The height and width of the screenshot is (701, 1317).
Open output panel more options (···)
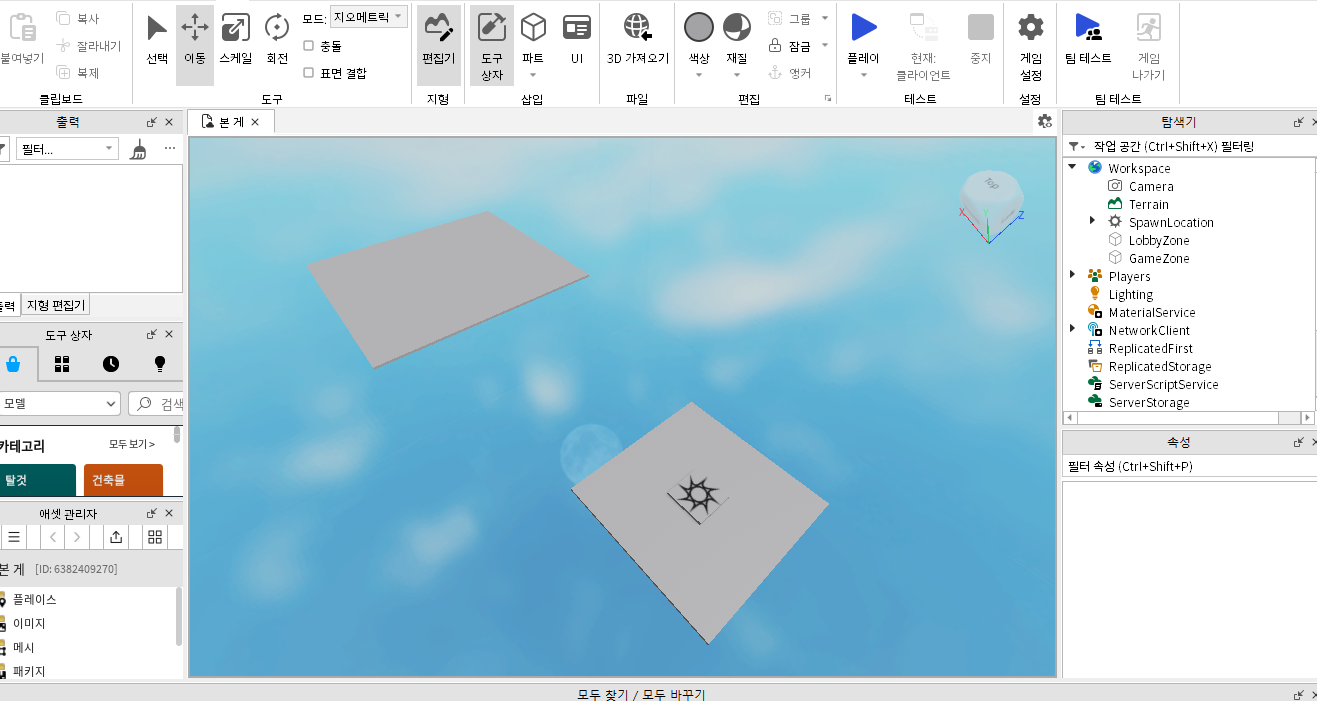170,149
